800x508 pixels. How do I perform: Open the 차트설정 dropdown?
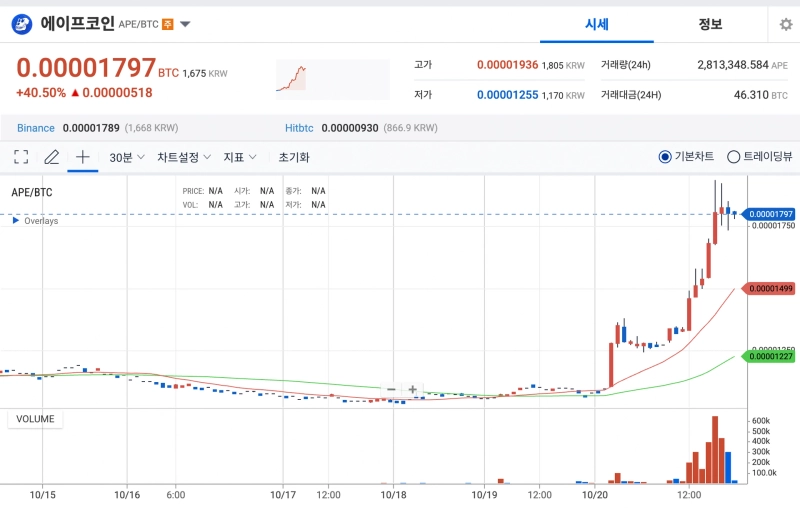click(184, 157)
